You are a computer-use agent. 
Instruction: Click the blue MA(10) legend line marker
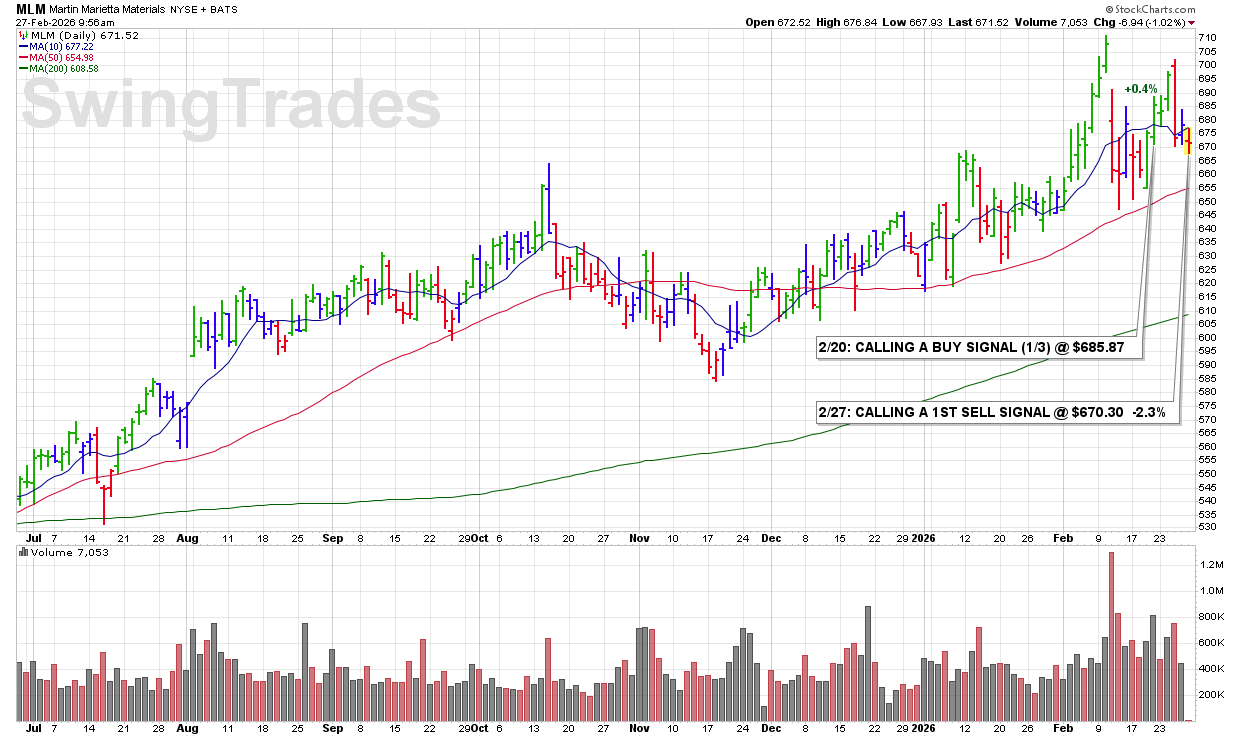[x=22, y=47]
